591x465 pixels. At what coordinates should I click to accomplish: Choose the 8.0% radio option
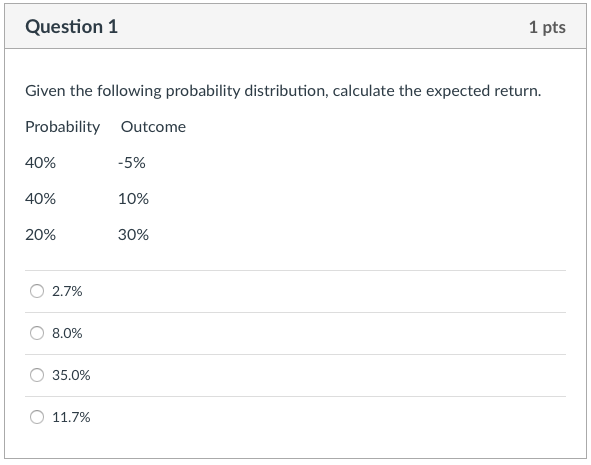point(37,333)
